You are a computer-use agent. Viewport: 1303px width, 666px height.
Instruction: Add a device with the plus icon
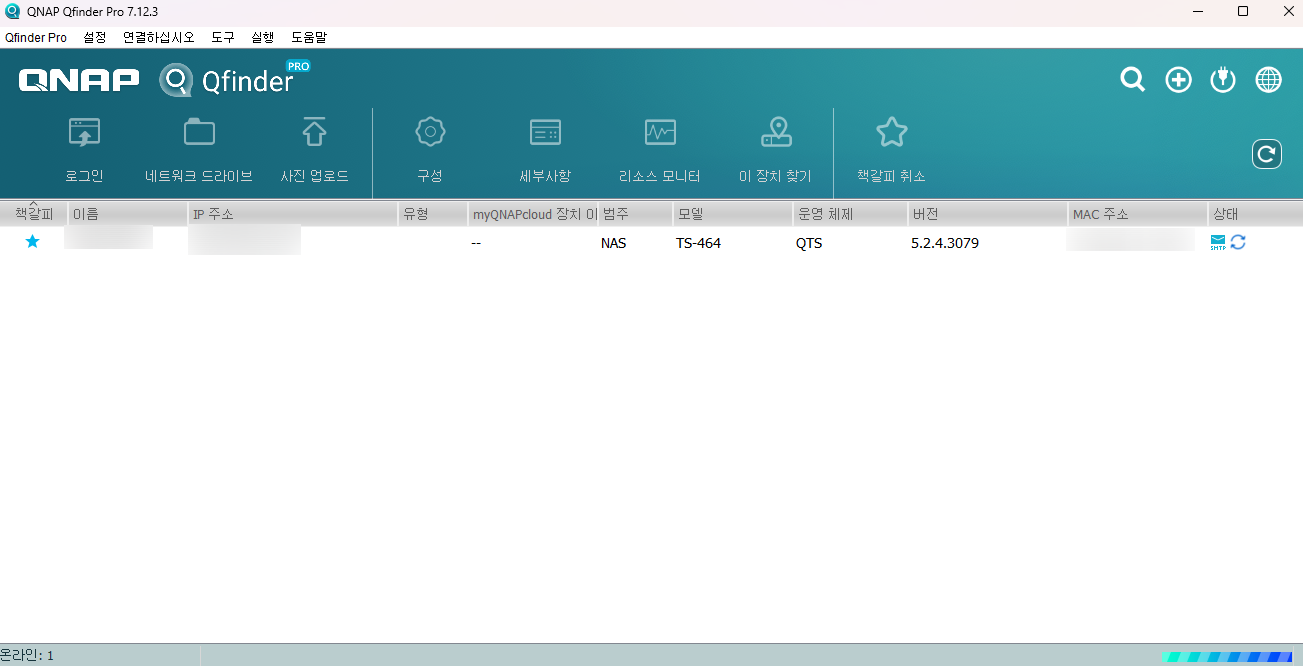(1179, 80)
